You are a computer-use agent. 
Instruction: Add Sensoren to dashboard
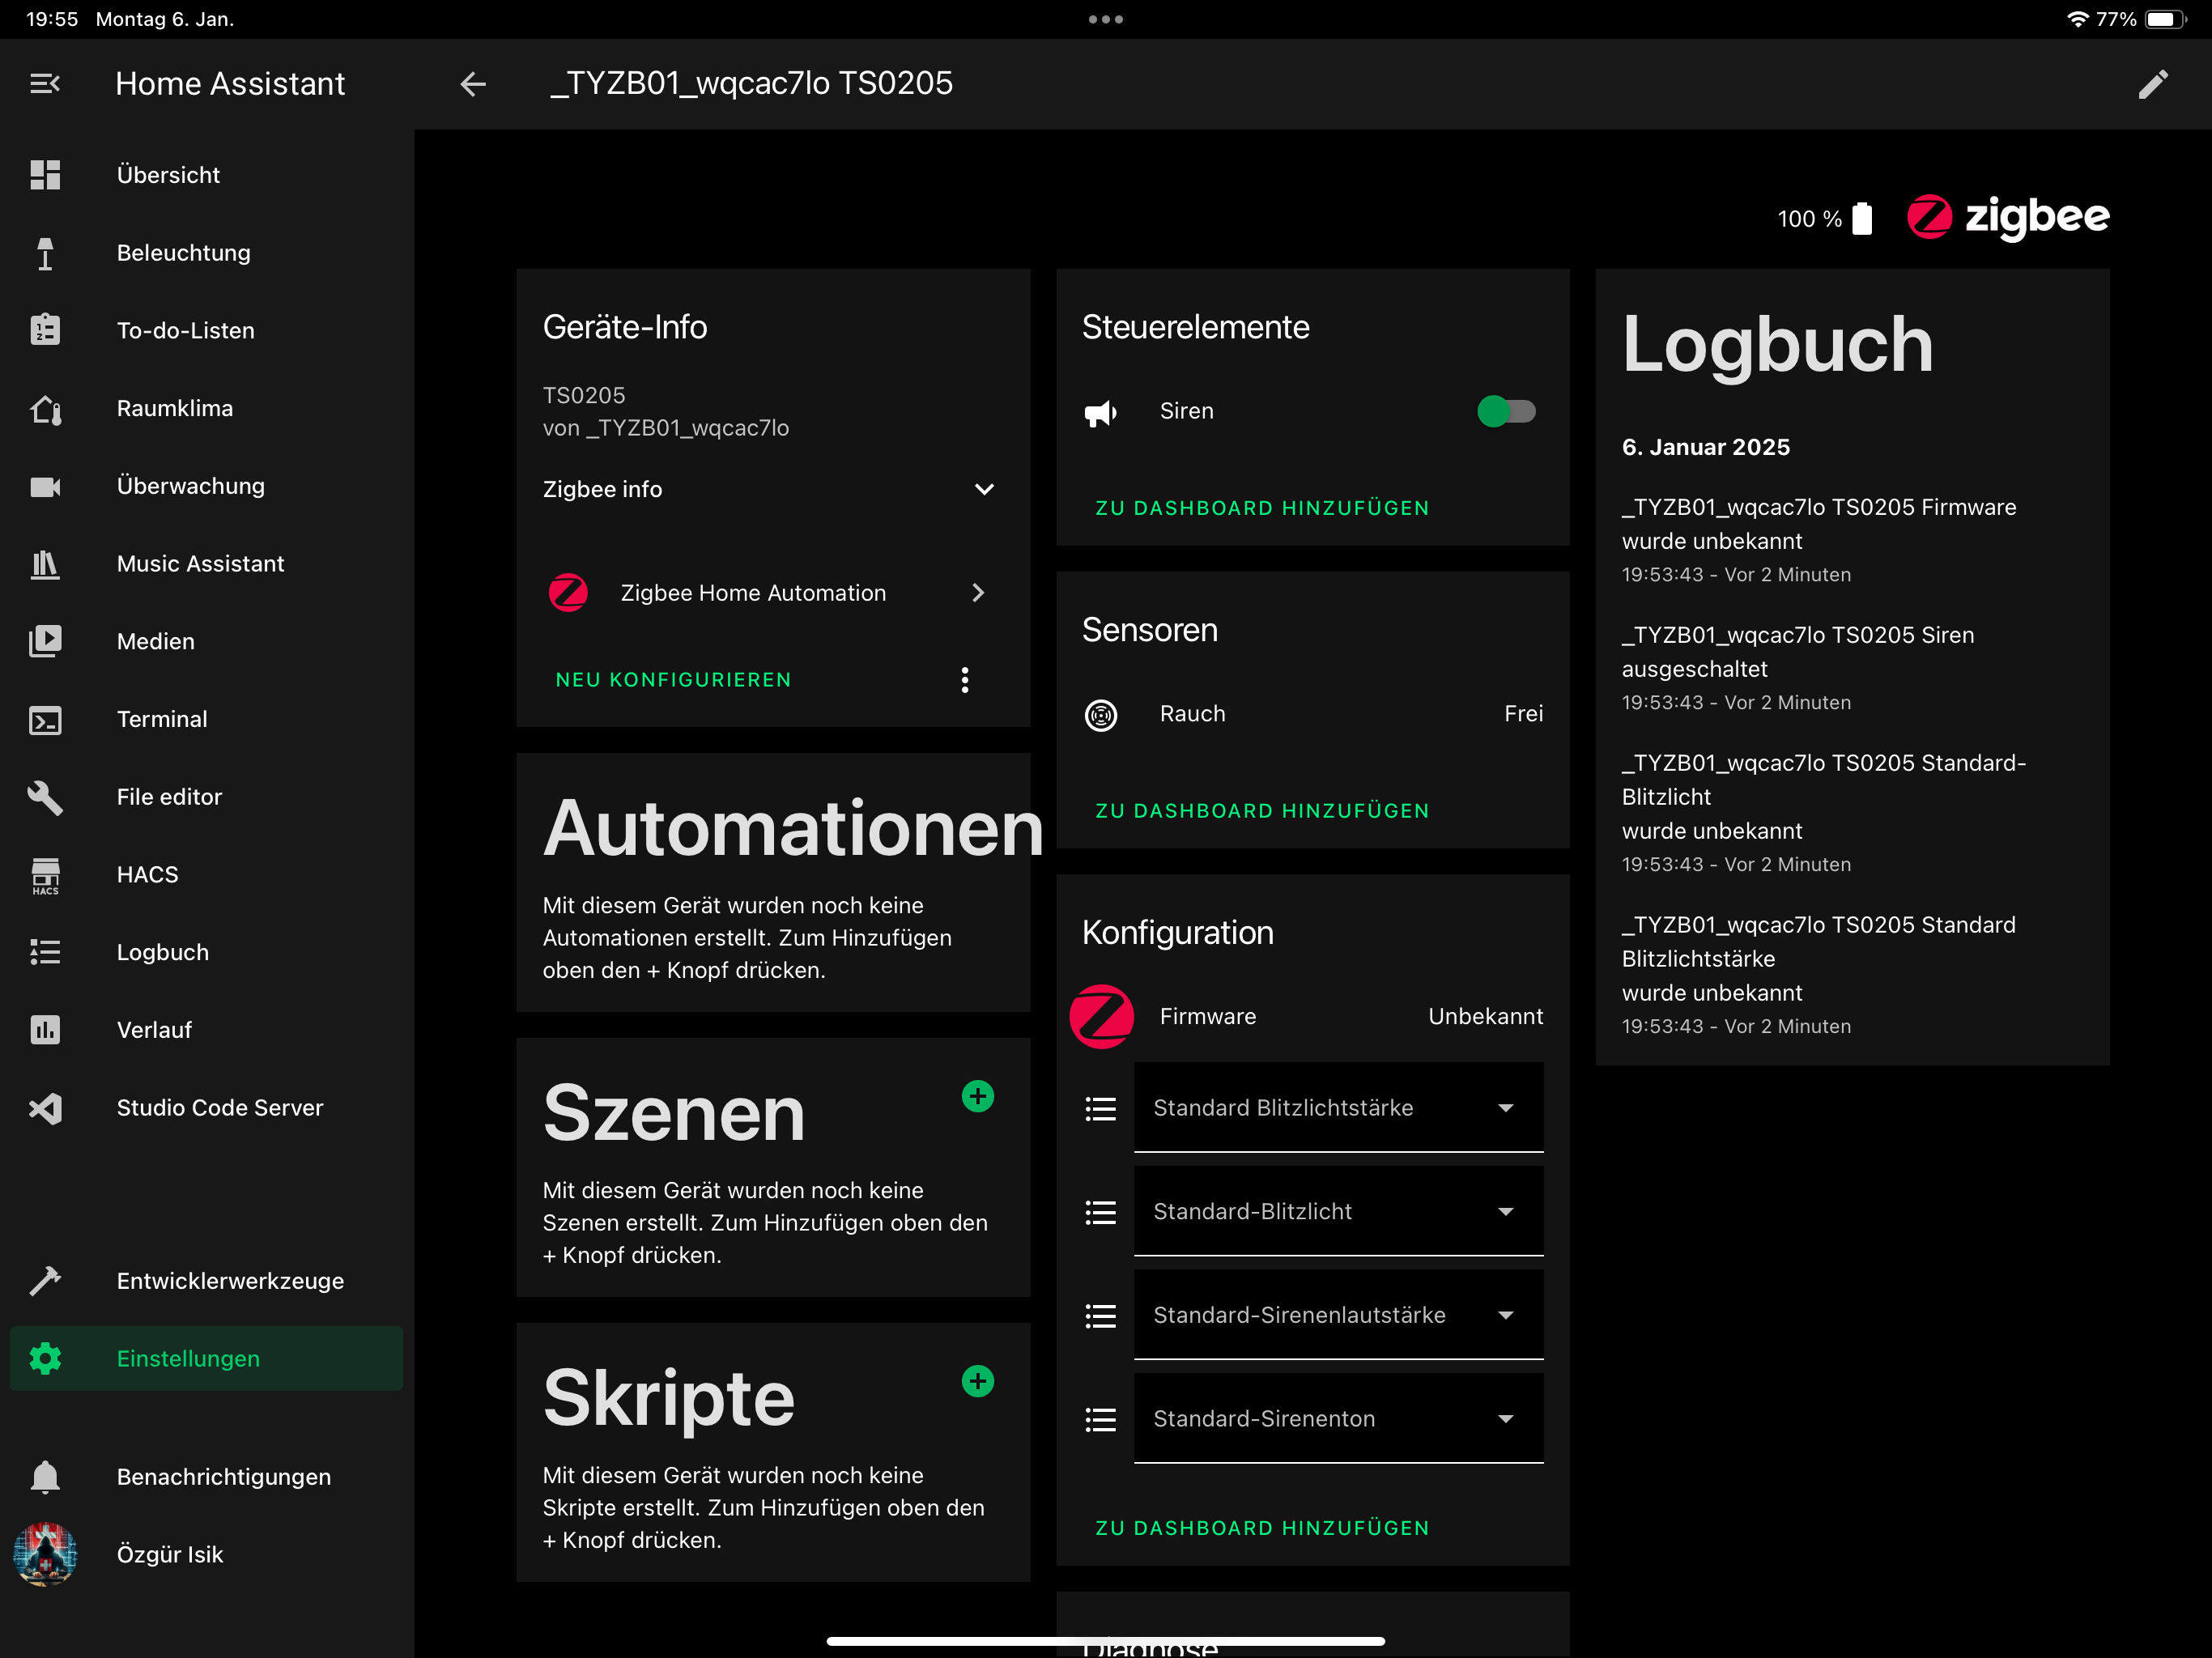[1262, 811]
